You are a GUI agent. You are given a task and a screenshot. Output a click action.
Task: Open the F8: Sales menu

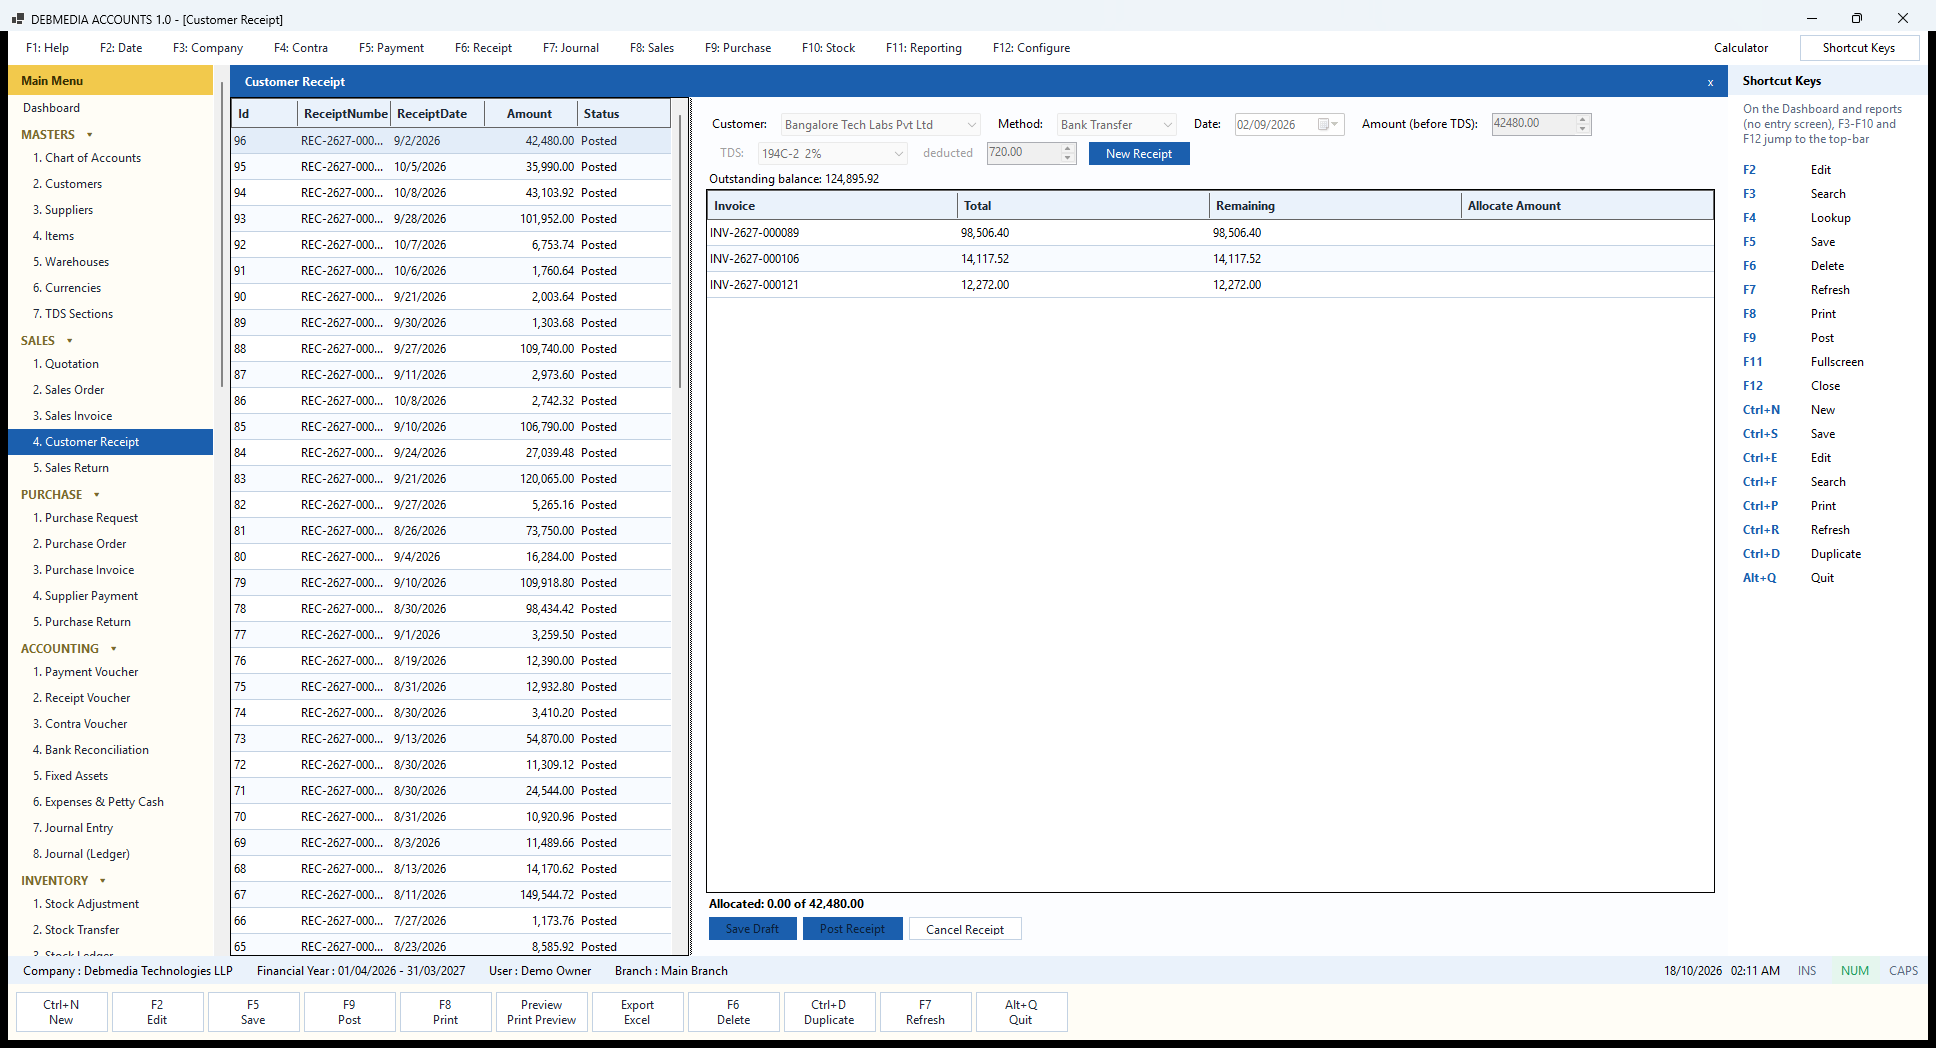(652, 48)
